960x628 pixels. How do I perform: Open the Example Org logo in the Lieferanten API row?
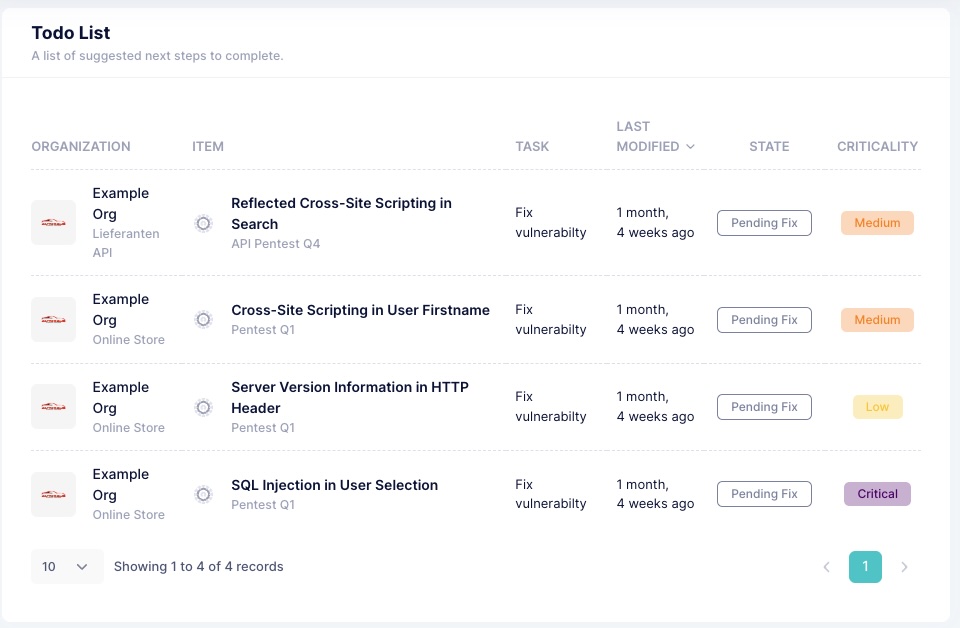(53, 223)
